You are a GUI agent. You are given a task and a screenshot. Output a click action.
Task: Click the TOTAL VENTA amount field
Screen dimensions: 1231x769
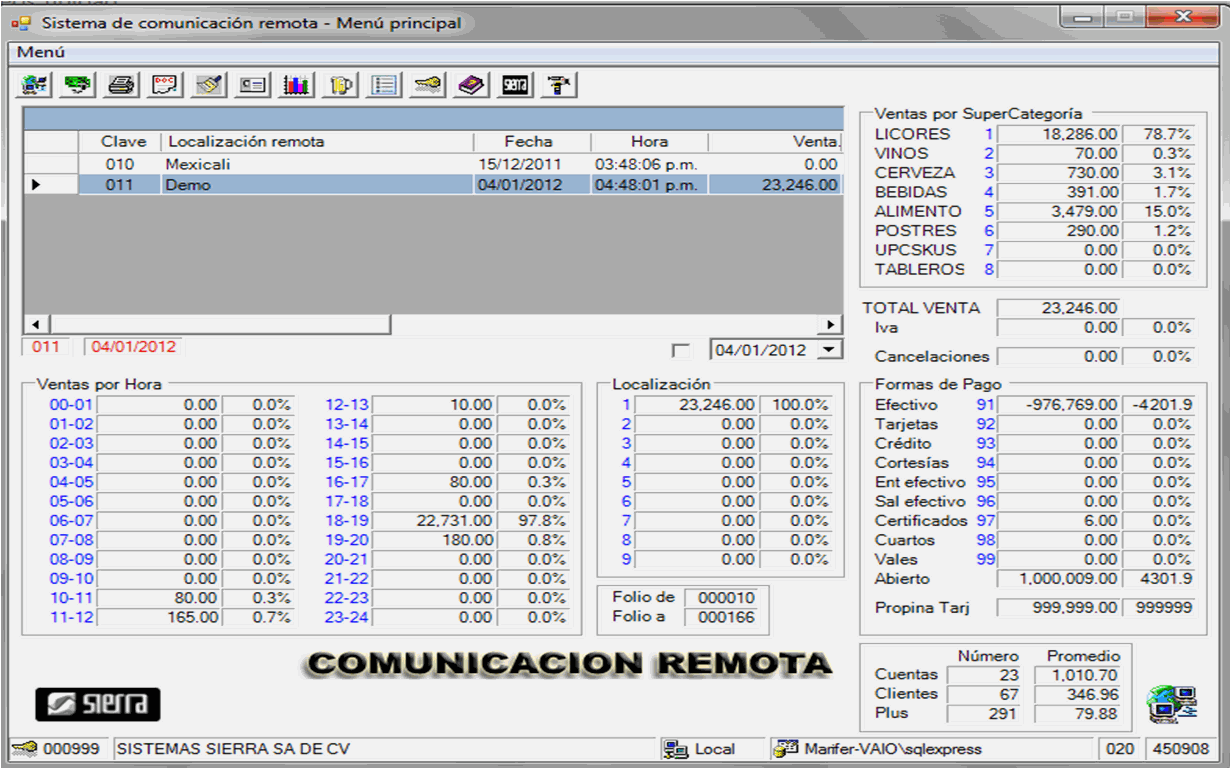(x=1059, y=308)
